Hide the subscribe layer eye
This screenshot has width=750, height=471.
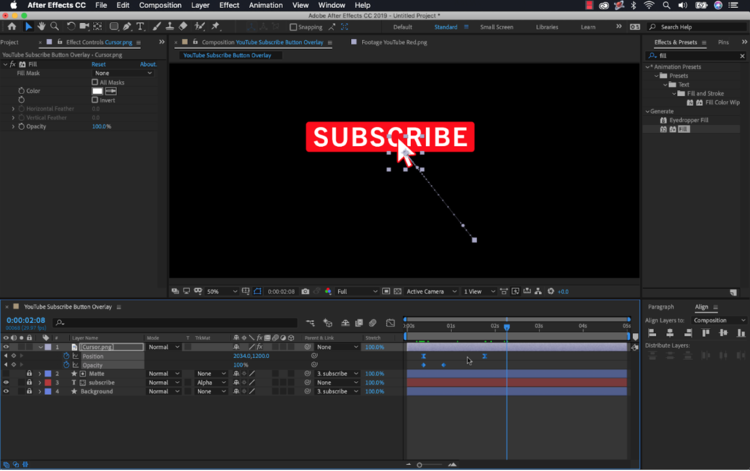(6, 383)
